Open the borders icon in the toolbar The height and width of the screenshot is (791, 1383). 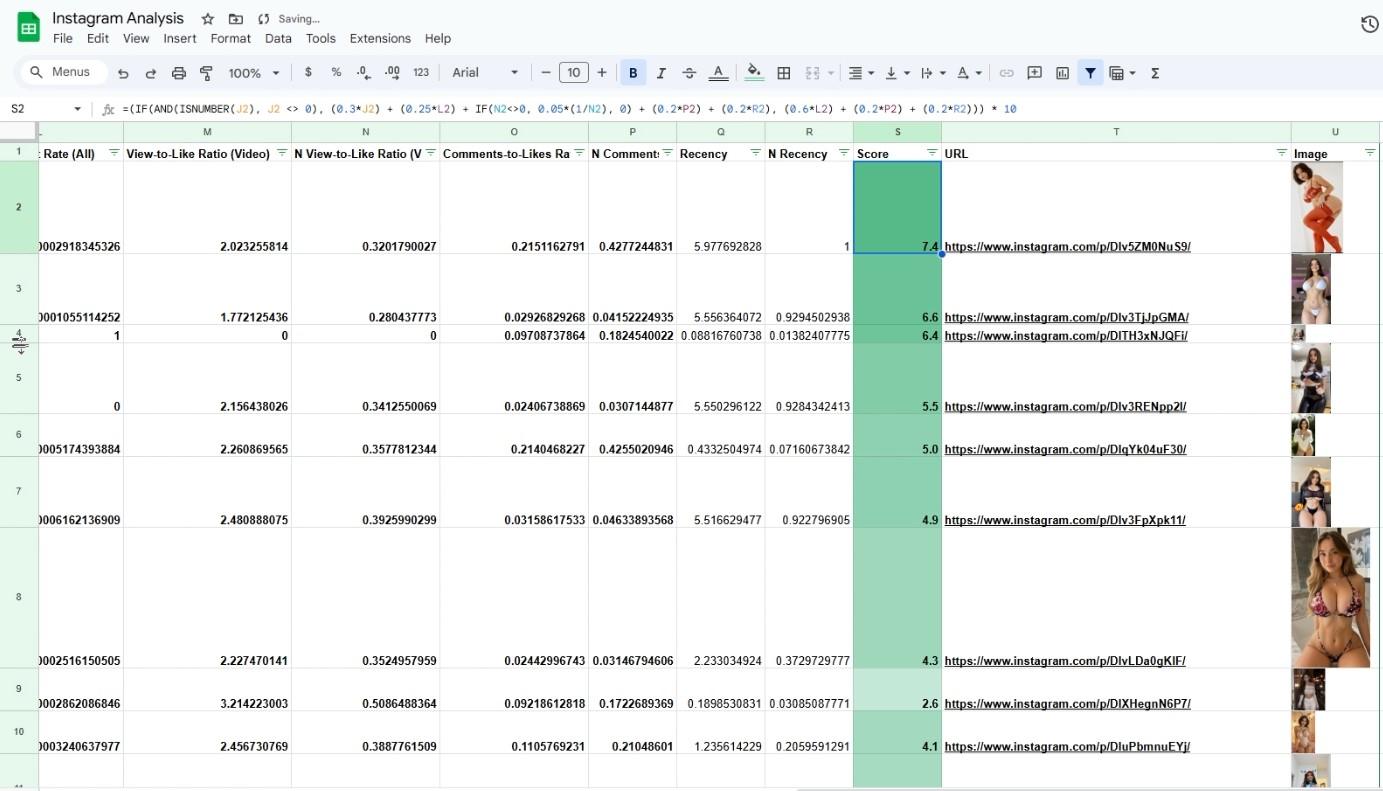(x=784, y=72)
